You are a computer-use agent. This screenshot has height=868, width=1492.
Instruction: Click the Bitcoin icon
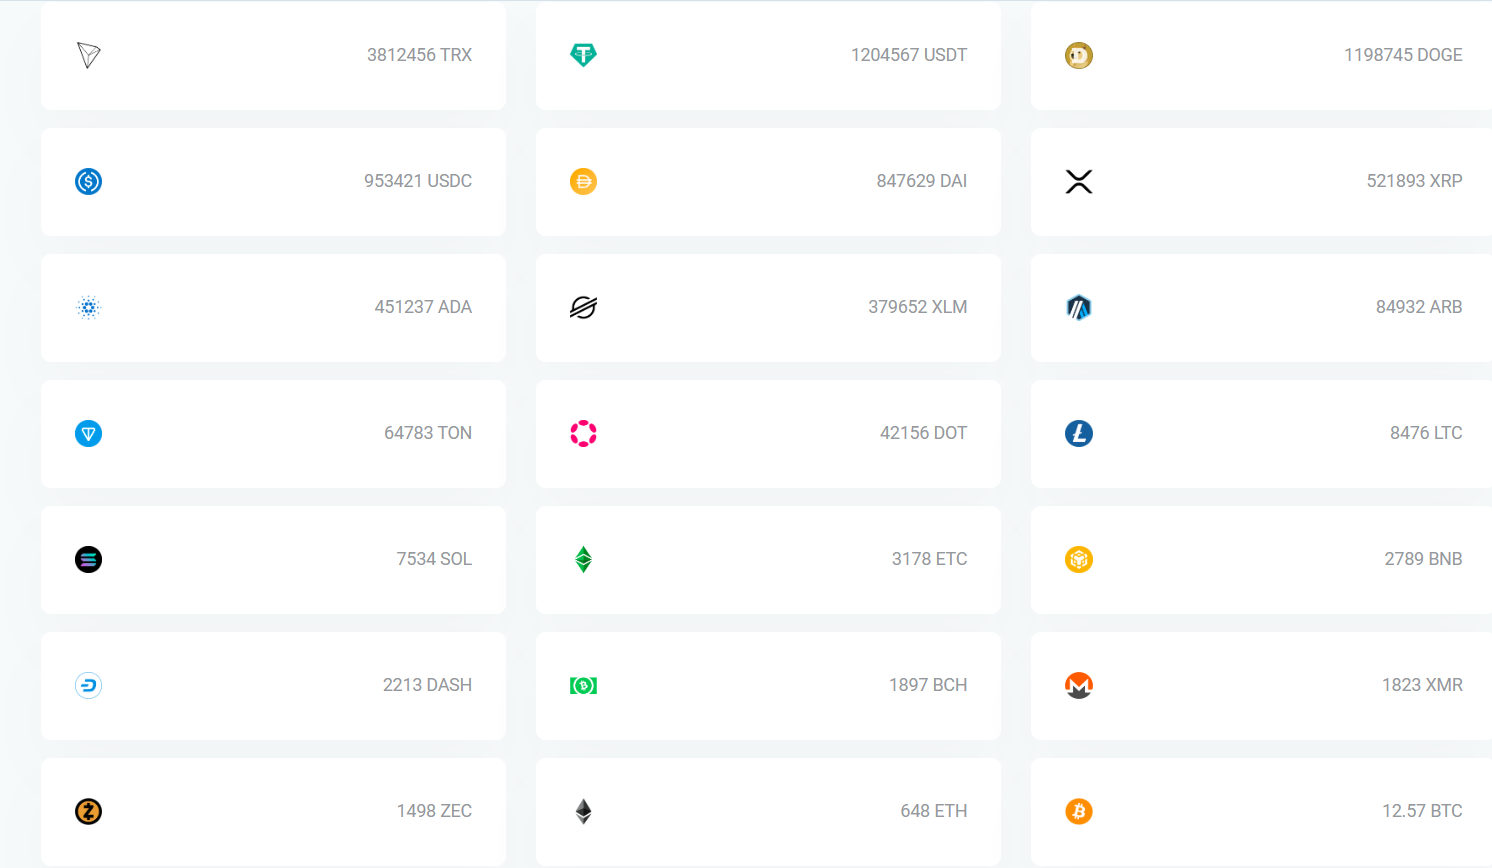[x=1078, y=811]
